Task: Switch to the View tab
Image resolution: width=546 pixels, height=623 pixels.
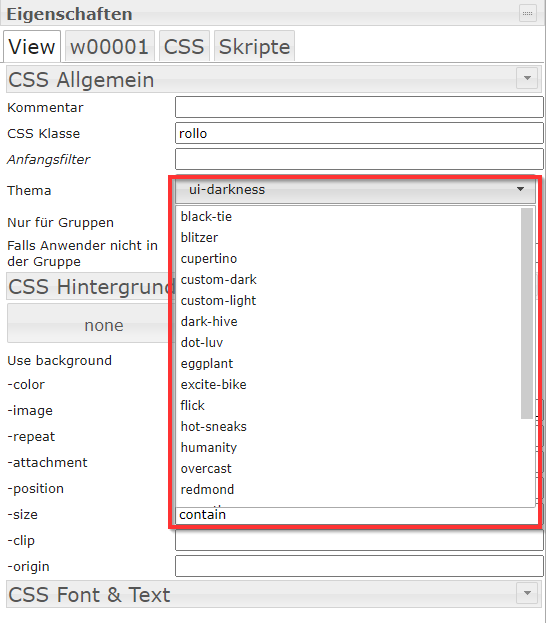Action: pos(32,46)
